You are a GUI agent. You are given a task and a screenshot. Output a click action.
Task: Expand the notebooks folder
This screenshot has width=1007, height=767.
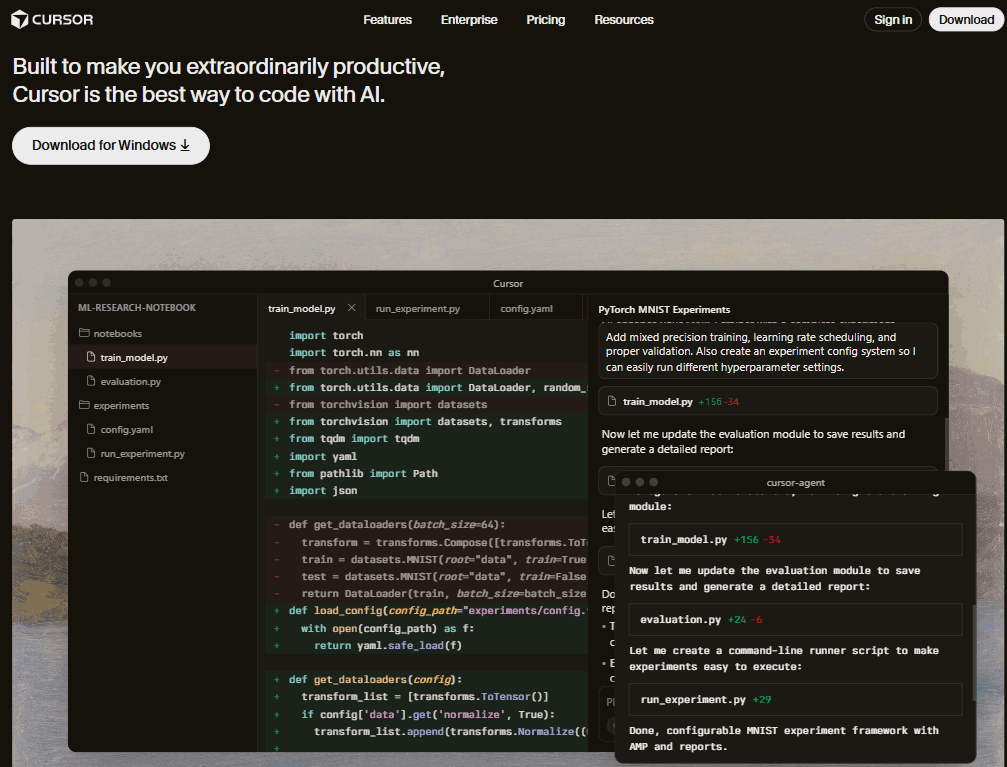(x=118, y=333)
